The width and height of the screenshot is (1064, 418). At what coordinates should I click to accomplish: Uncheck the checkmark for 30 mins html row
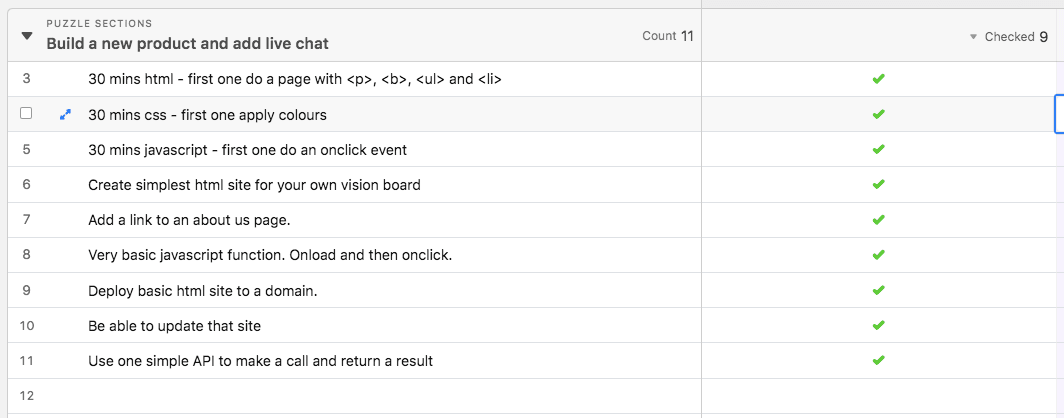(878, 79)
